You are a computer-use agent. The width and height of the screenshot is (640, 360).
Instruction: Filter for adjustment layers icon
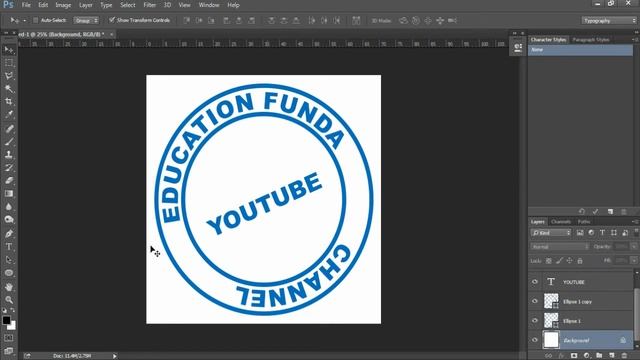point(591,233)
